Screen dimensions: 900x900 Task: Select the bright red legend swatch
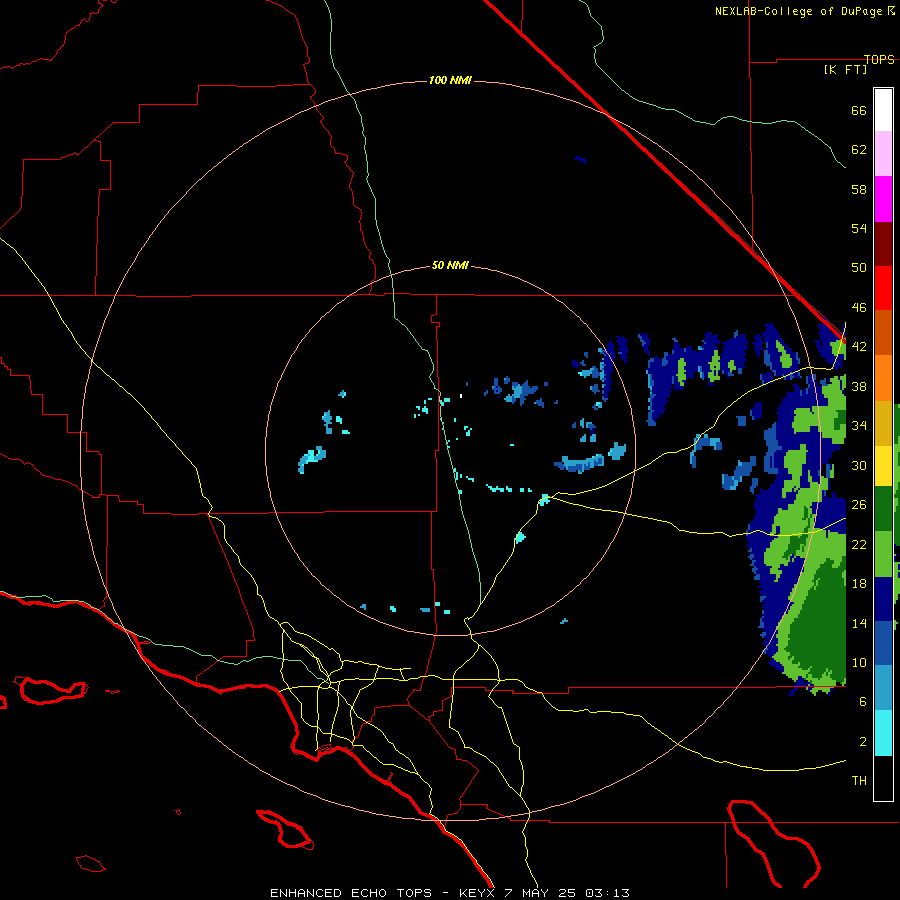point(883,288)
